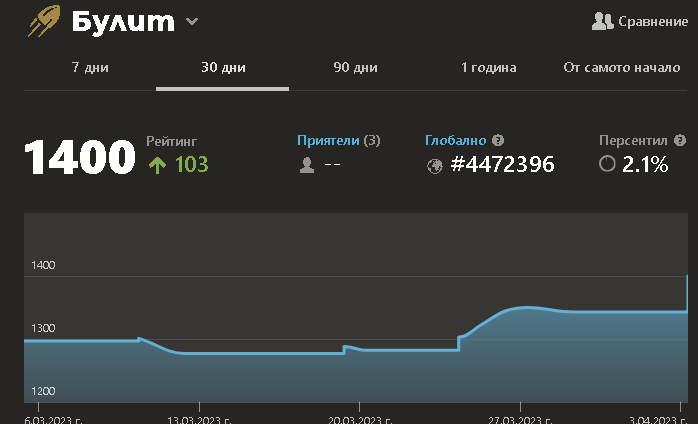Click the green 103 rating change
The width and height of the screenshot is (698, 424).
pyautogui.click(x=191, y=164)
